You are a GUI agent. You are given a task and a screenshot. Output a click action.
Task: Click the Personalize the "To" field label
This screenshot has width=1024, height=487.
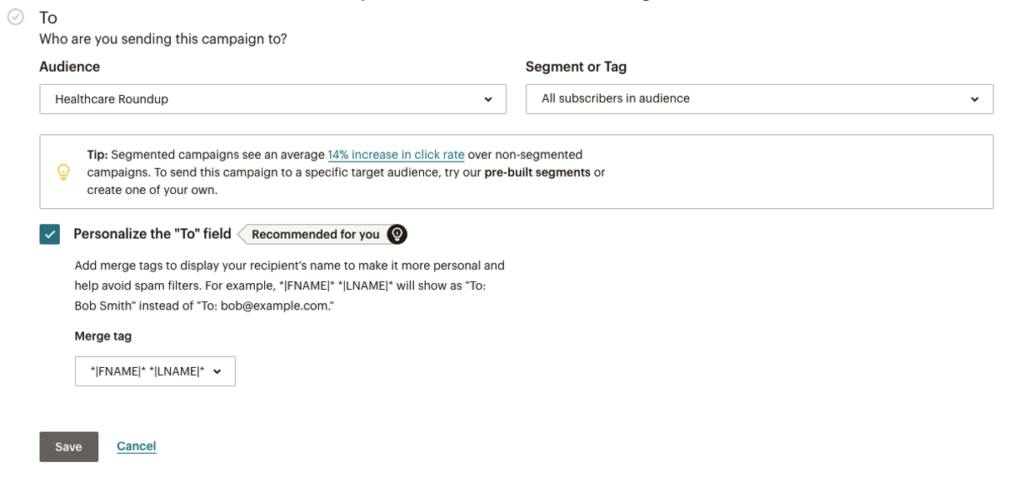coord(152,234)
